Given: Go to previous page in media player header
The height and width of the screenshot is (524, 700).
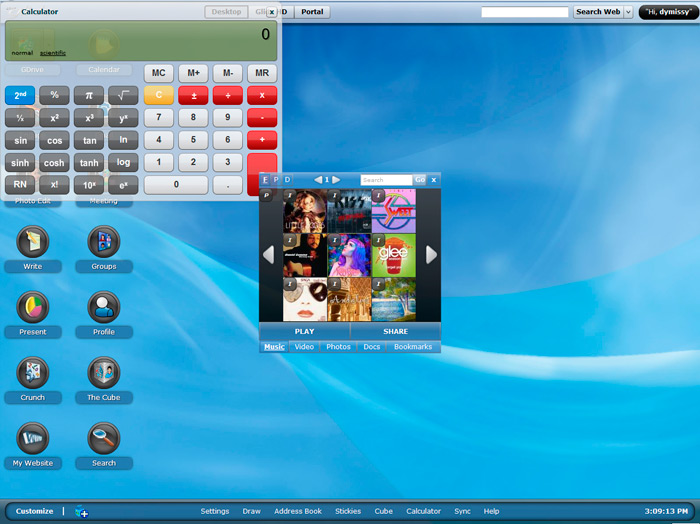Looking at the screenshot, I should (x=318, y=180).
